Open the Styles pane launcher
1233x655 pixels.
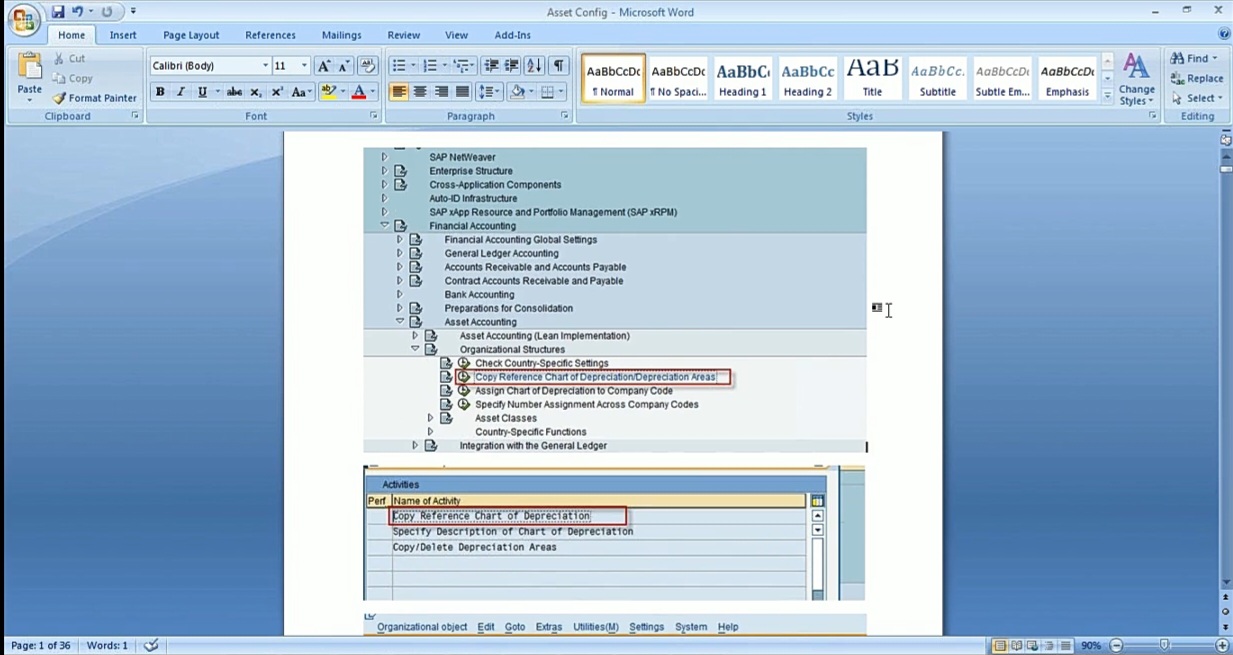[x=1153, y=116]
